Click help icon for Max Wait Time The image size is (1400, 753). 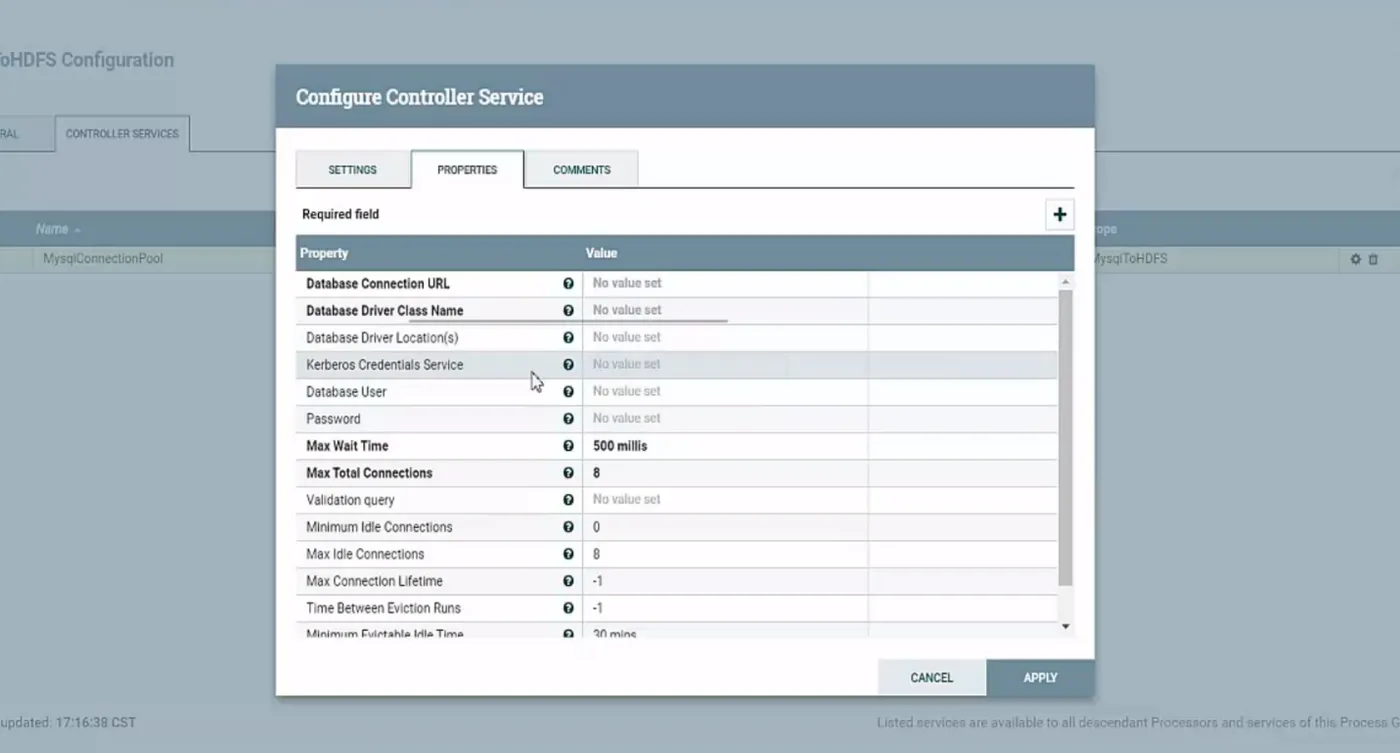(x=568, y=446)
